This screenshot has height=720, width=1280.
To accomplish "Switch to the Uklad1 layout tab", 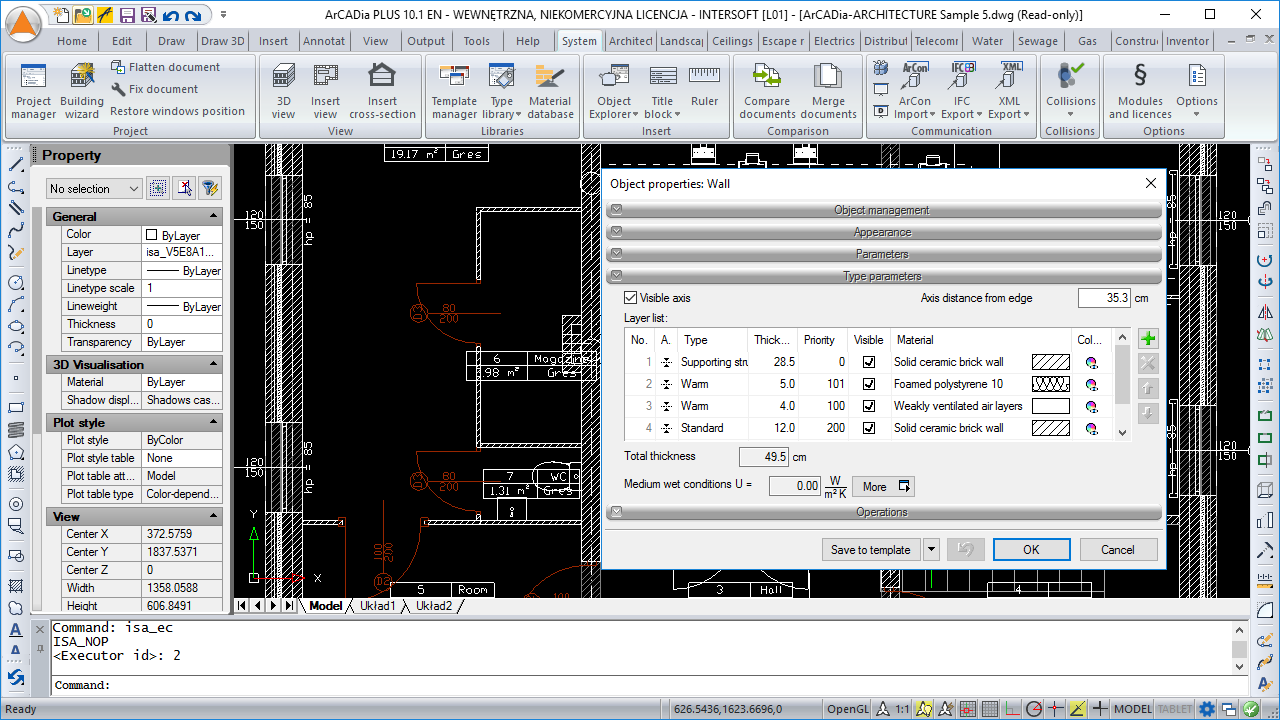I will pyautogui.click(x=377, y=606).
